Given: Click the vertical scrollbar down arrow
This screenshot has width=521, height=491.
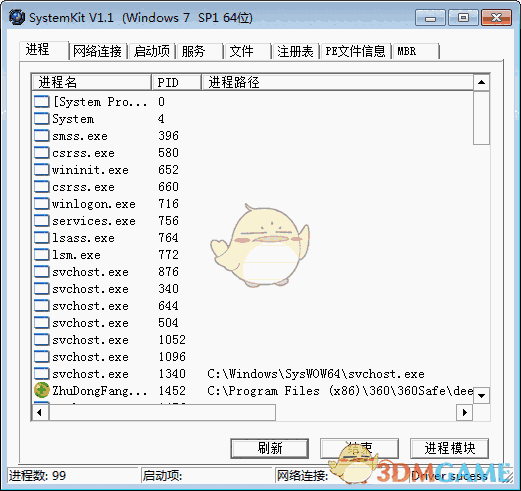Looking at the screenshot, I should (x=481, y=396).
